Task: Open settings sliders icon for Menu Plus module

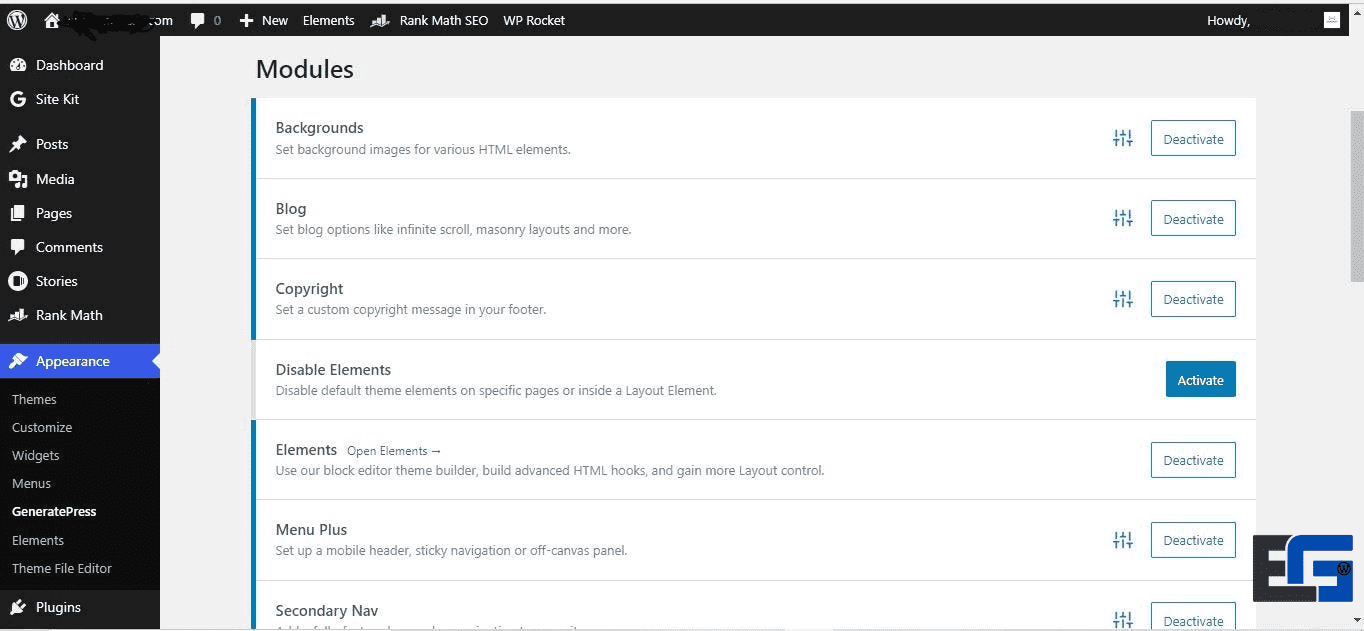Action: tap(1123, 540)
